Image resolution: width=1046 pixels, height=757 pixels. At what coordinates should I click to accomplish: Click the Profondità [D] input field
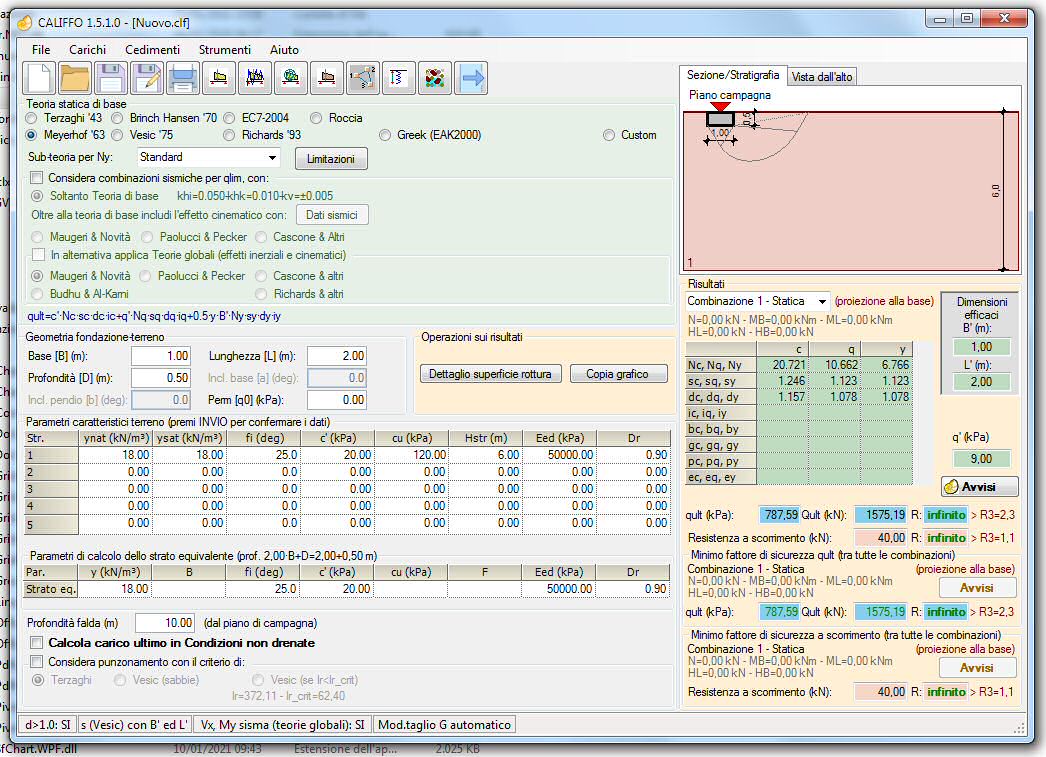[161, 378]
